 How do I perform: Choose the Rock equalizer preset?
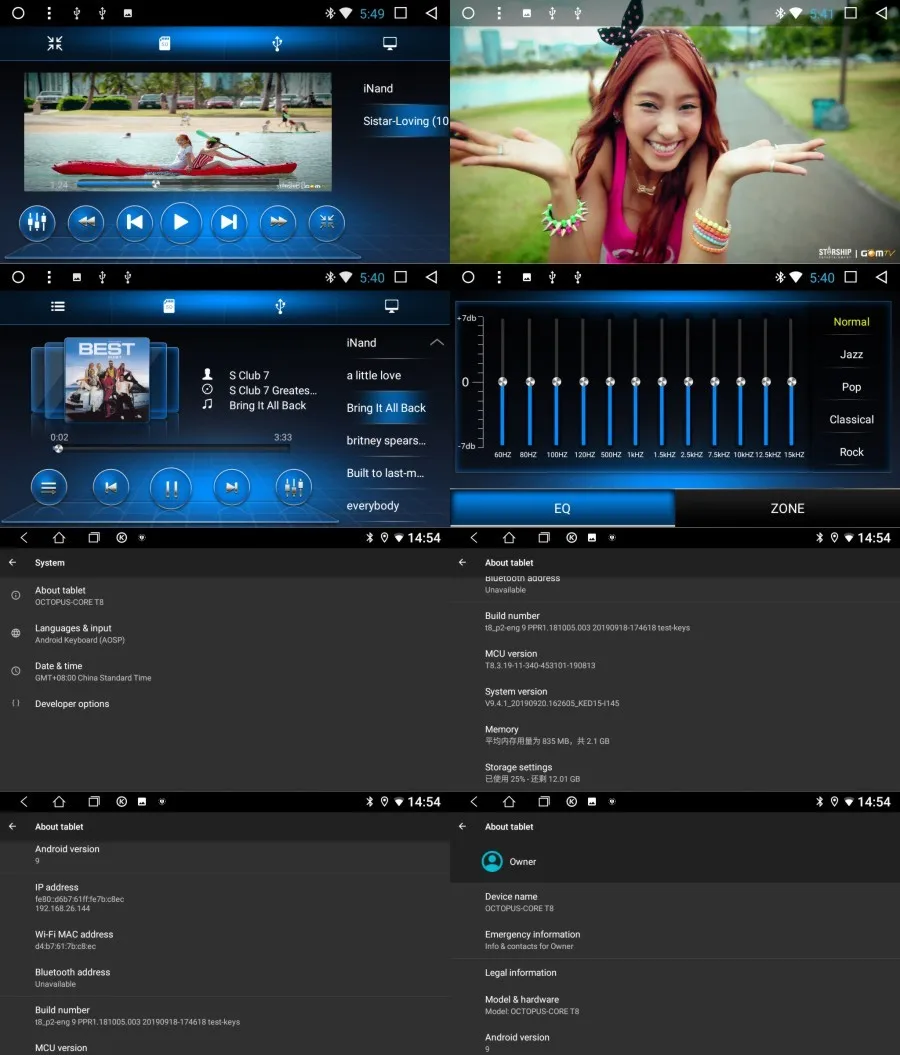pyautogui.click(x=851, y=452)
